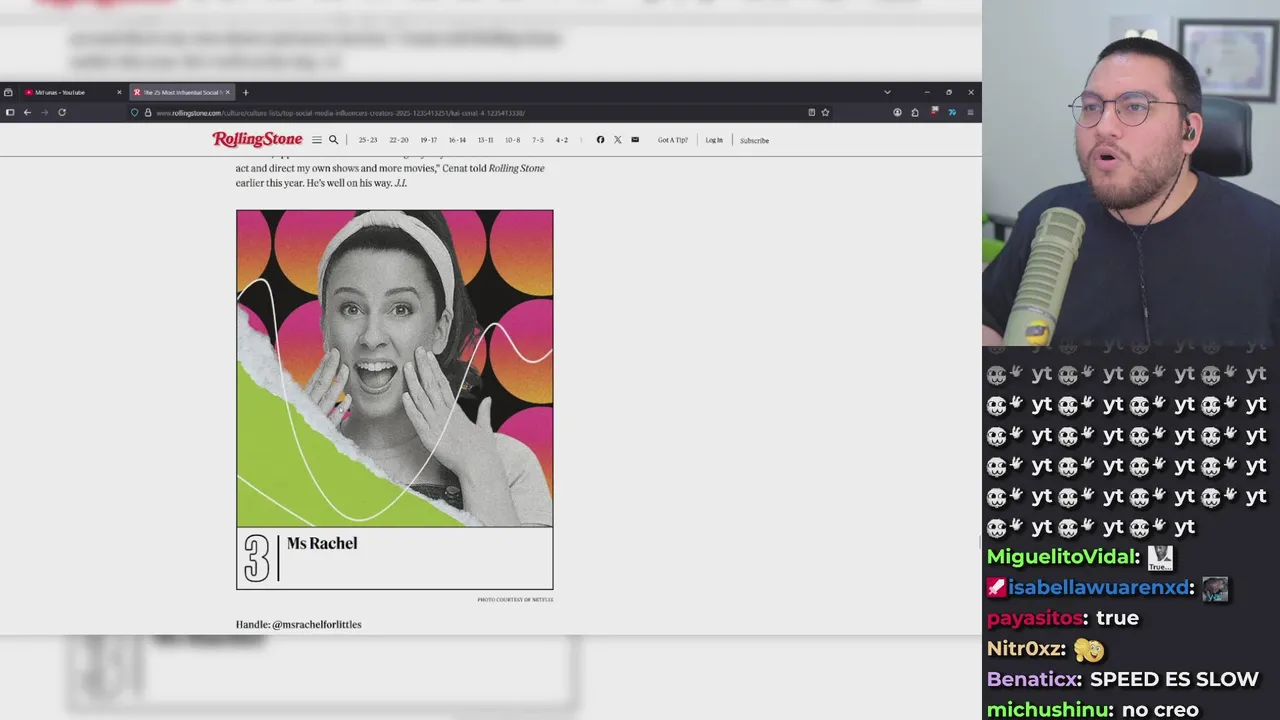Open the Firefox application menu

click(970, 113)
